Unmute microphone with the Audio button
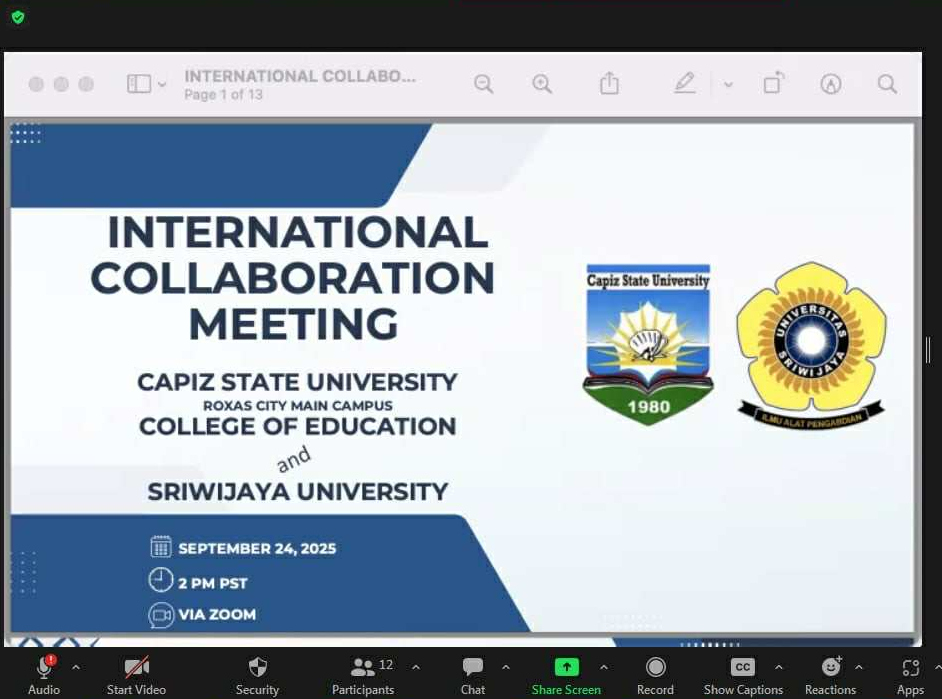 click(x=44, y=668)
